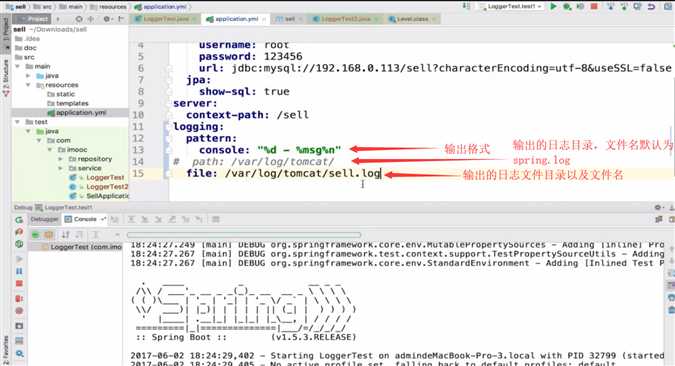This screenshot has height=366, width=675.
Task: Click the green passed-tests filter toggle
Action: point(35,235)
